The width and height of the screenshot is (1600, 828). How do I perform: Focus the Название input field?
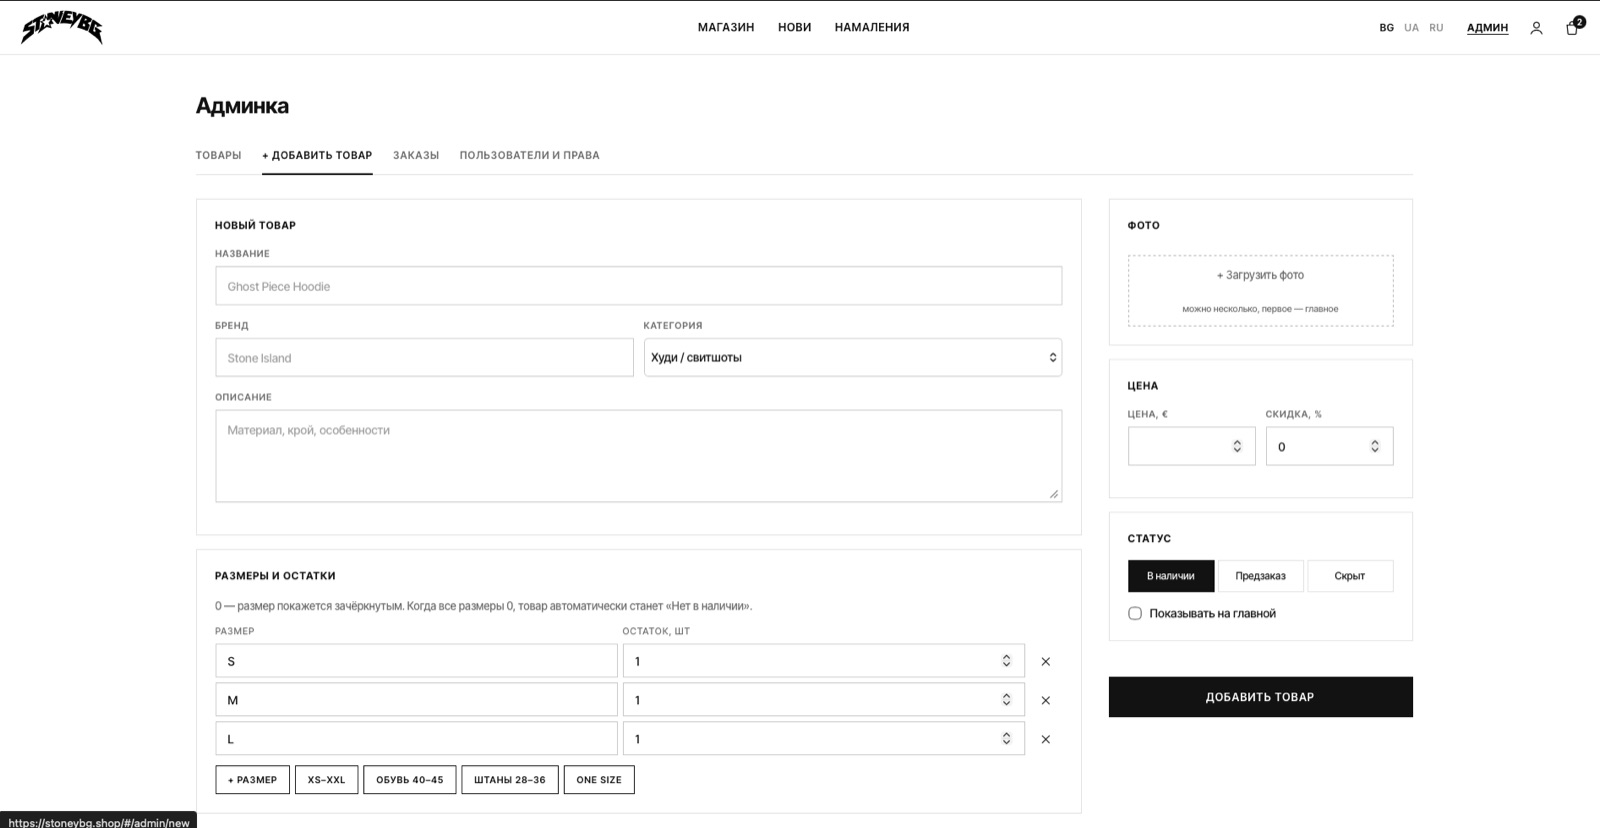tap(638, 286)
